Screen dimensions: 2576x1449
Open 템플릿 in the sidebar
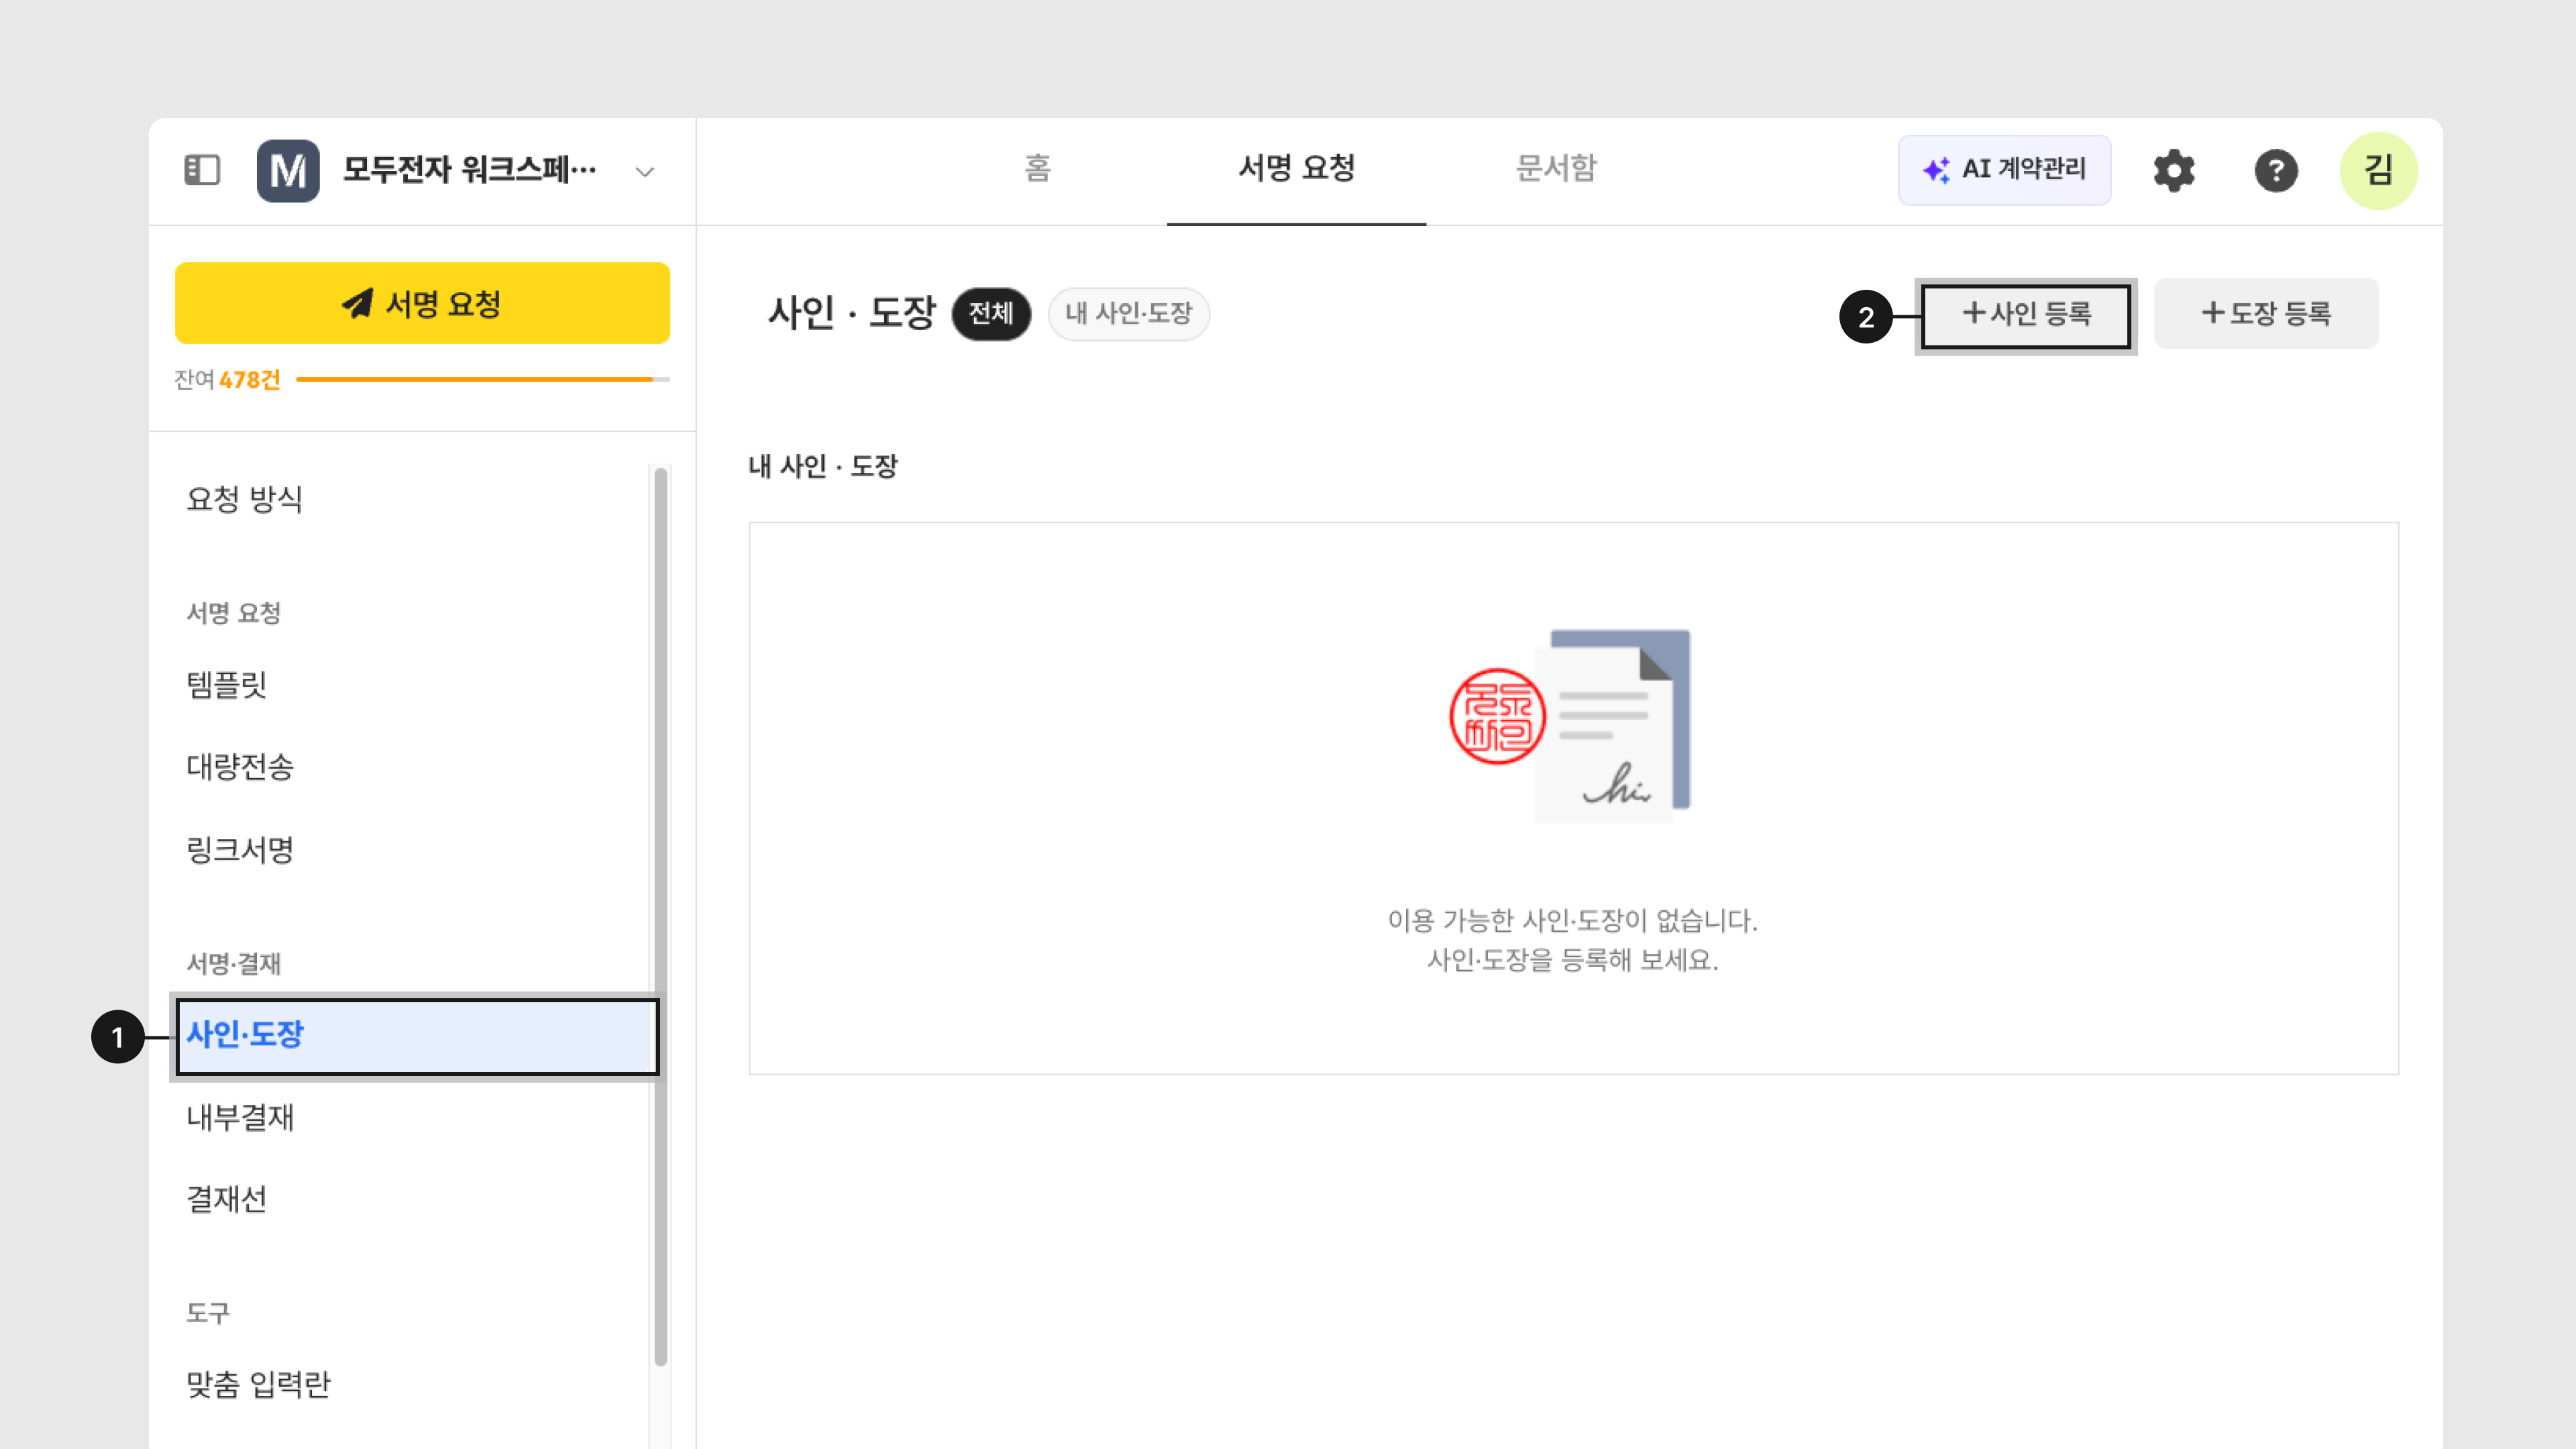click(227, 684)
